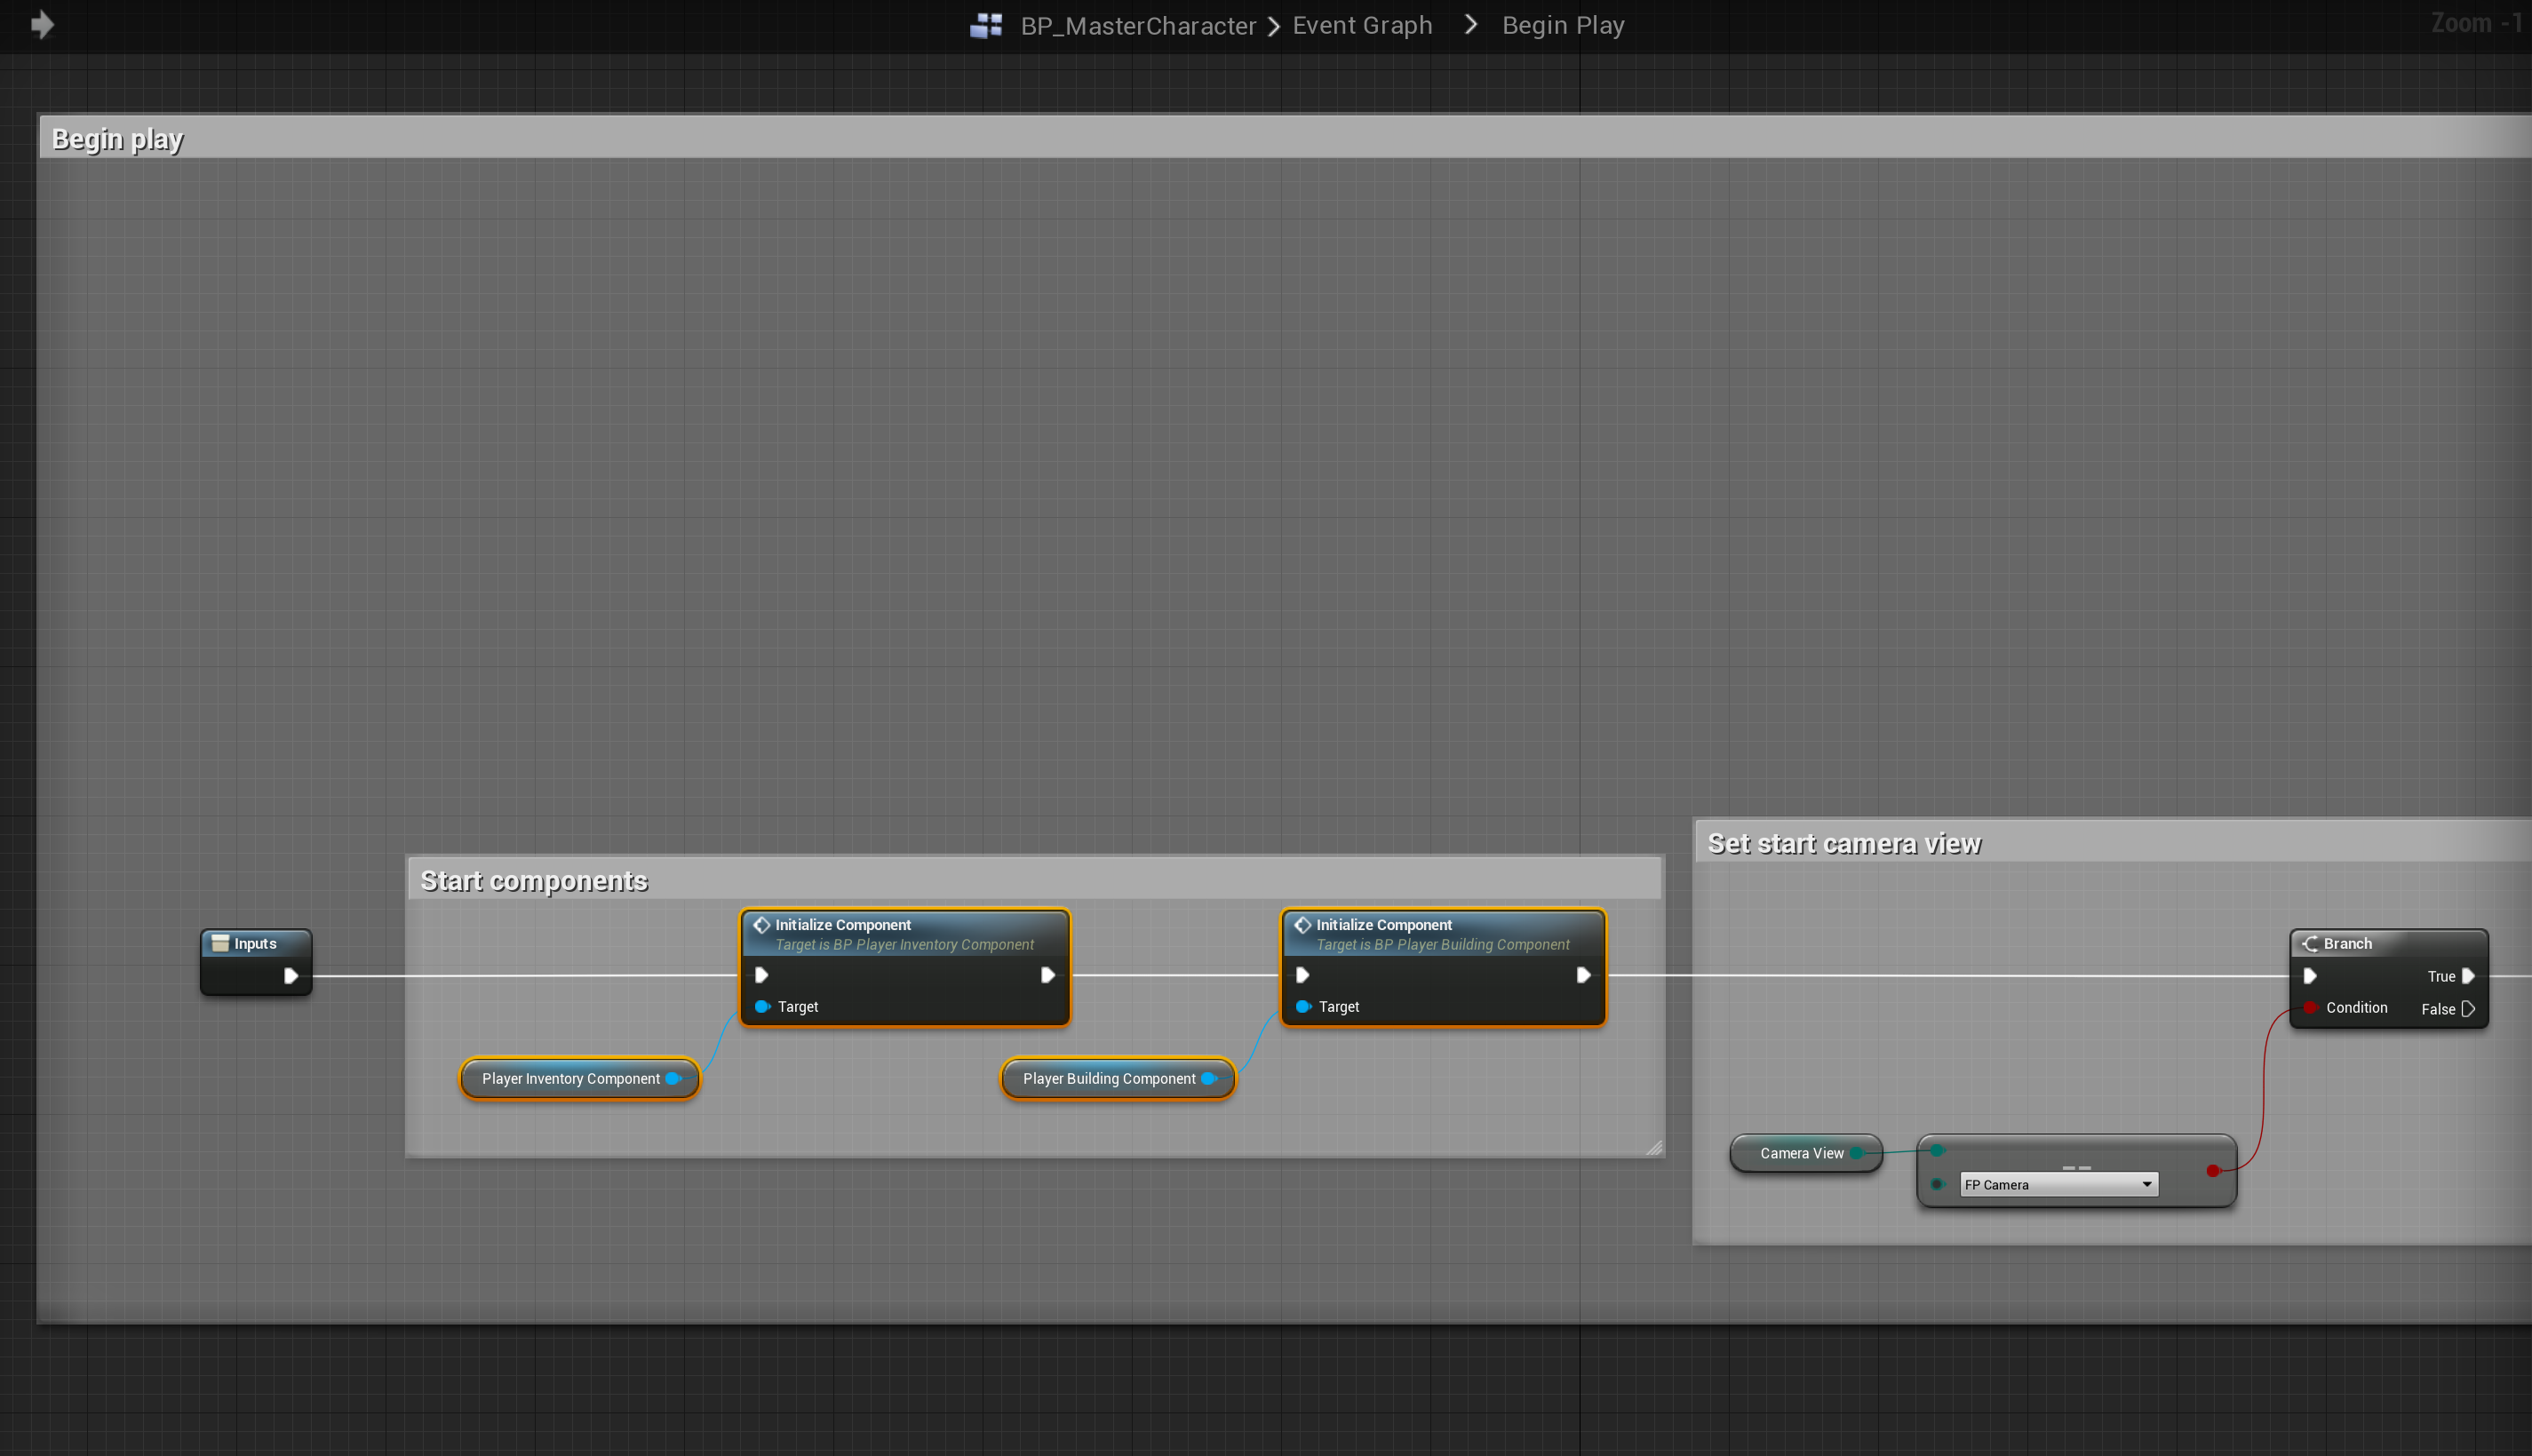Click BP_MasterCharacter breadcrumb link
2532x1456 pixels.
(x=1137, y=25)
